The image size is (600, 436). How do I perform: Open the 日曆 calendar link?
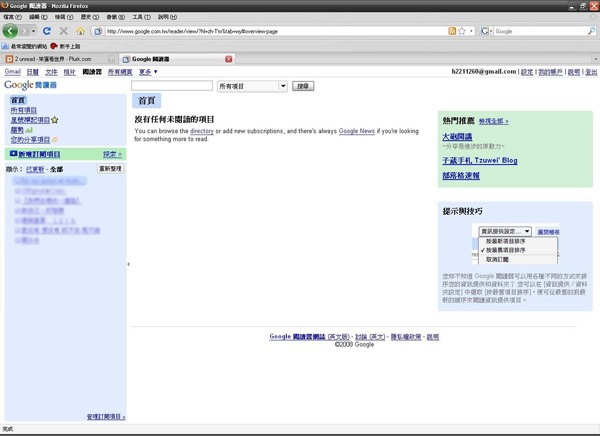[x=33, y=72]
